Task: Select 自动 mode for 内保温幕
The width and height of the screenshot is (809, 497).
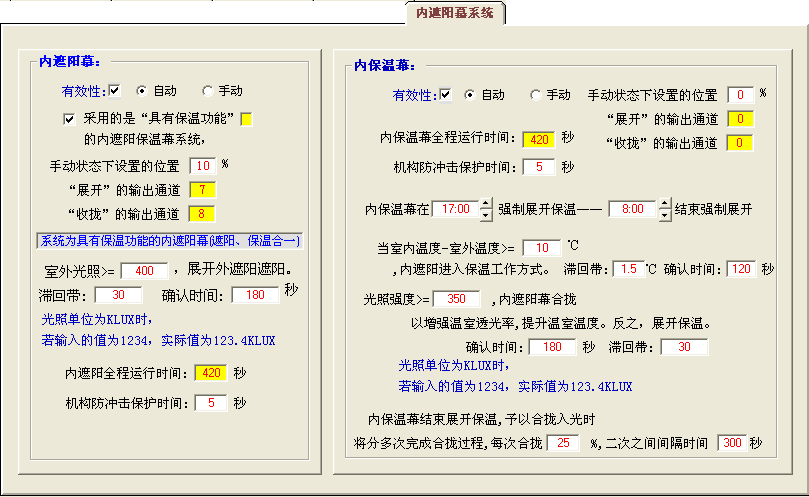Action: tap(470, 95)
